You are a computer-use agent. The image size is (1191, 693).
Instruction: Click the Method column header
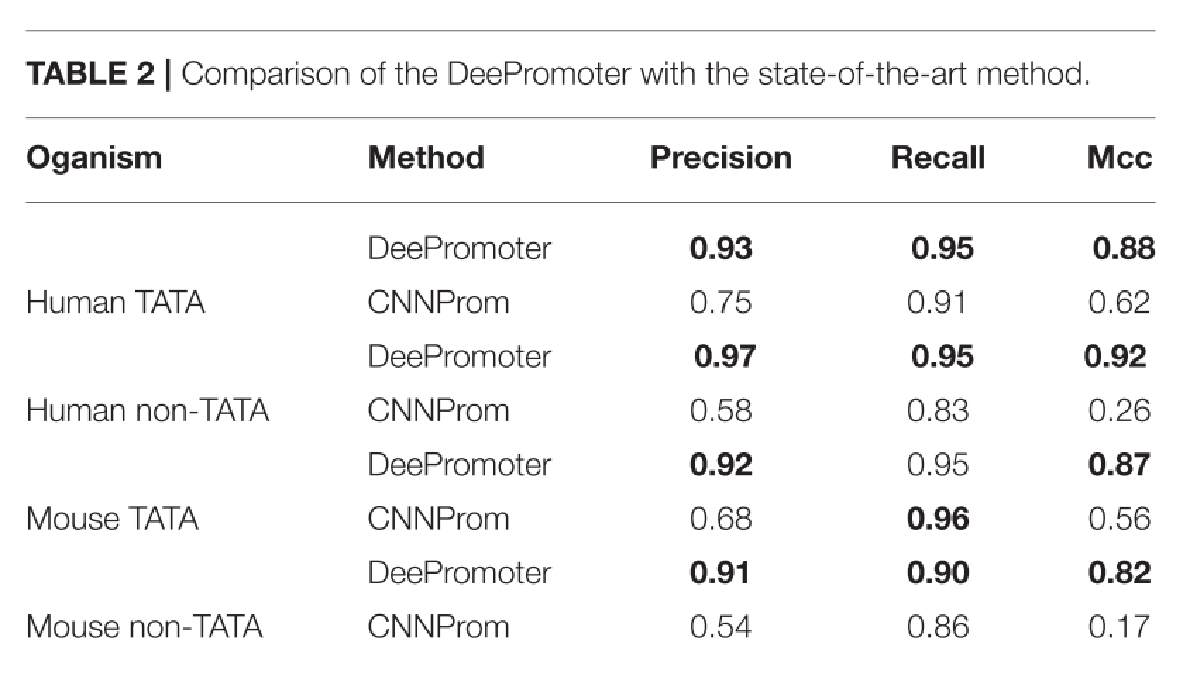[426, 157]
